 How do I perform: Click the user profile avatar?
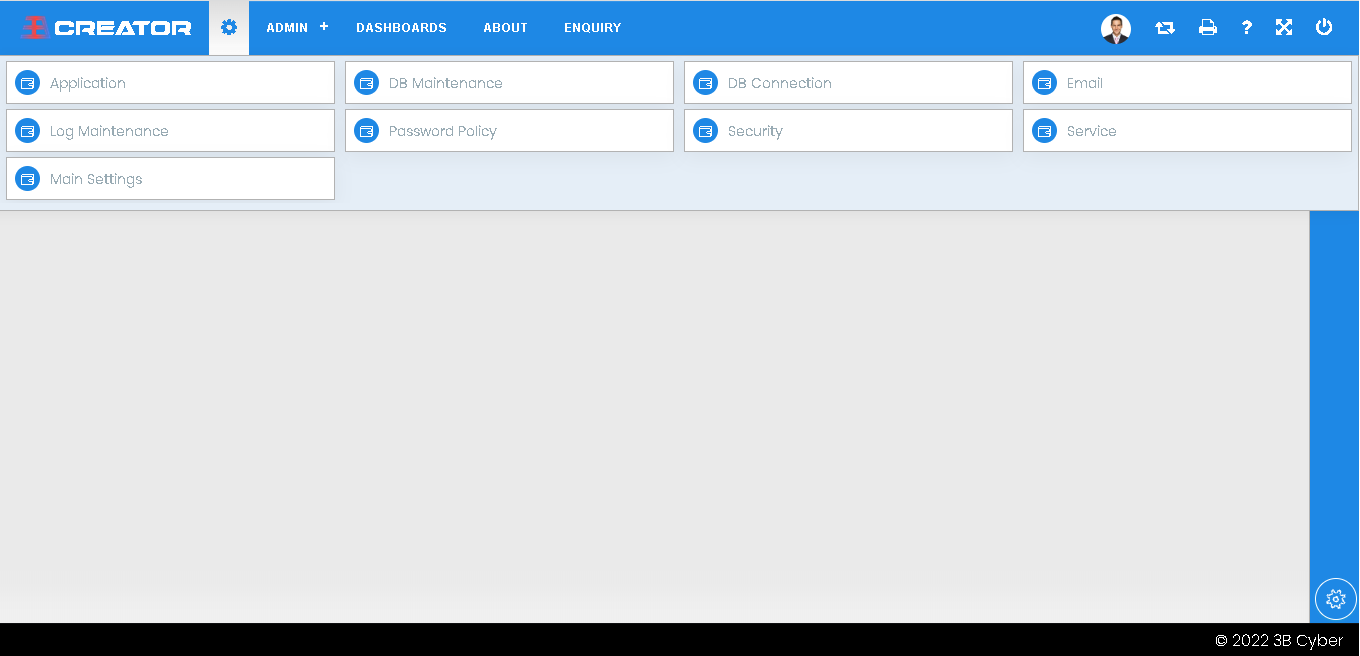1115,28
